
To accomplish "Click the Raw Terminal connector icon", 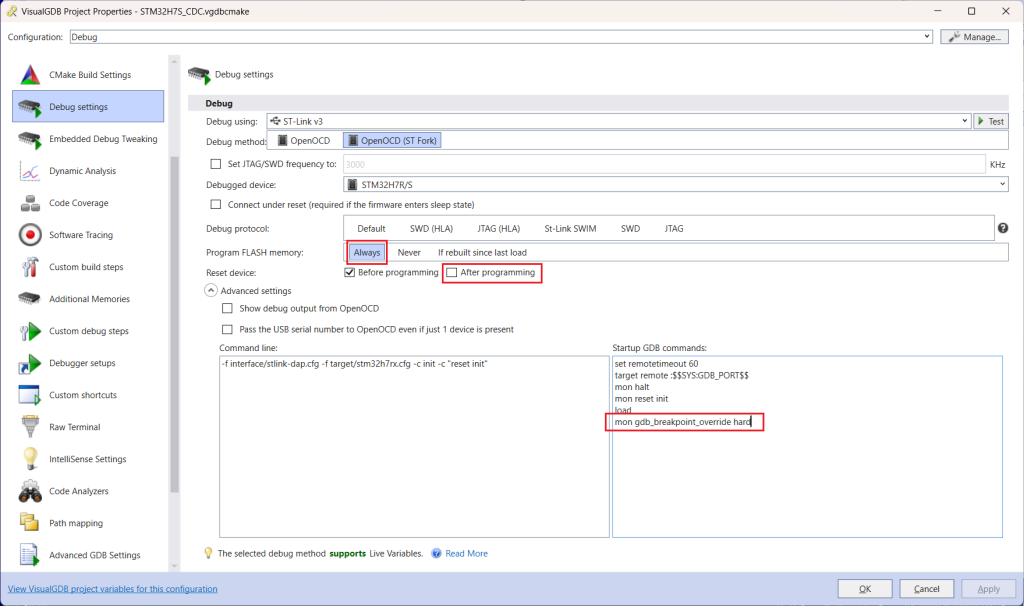I will click(30, 427).
